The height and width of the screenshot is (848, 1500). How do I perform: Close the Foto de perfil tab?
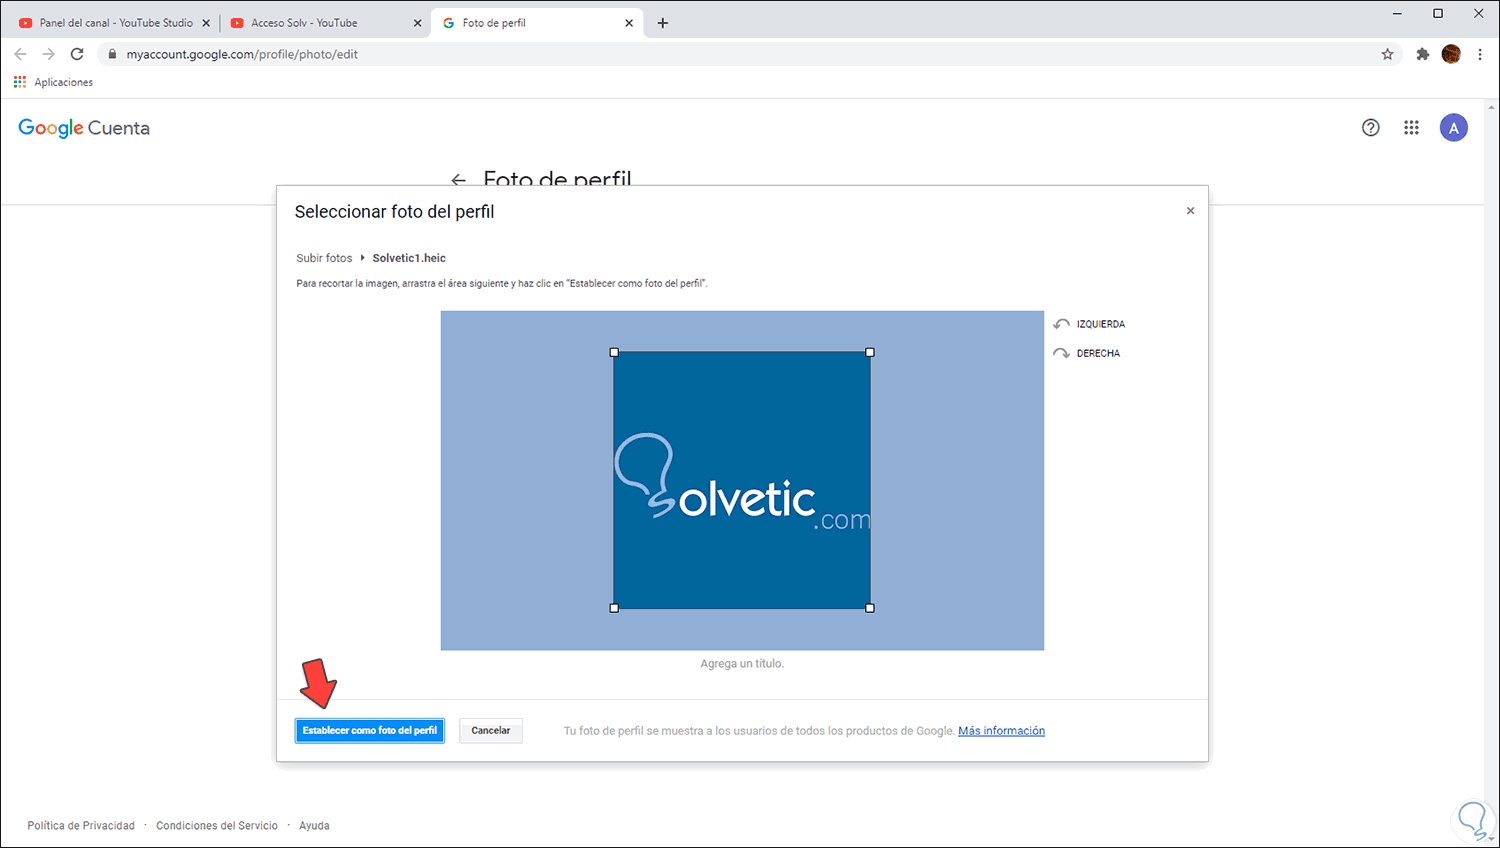pyautogui.click(x=629, y=23)
